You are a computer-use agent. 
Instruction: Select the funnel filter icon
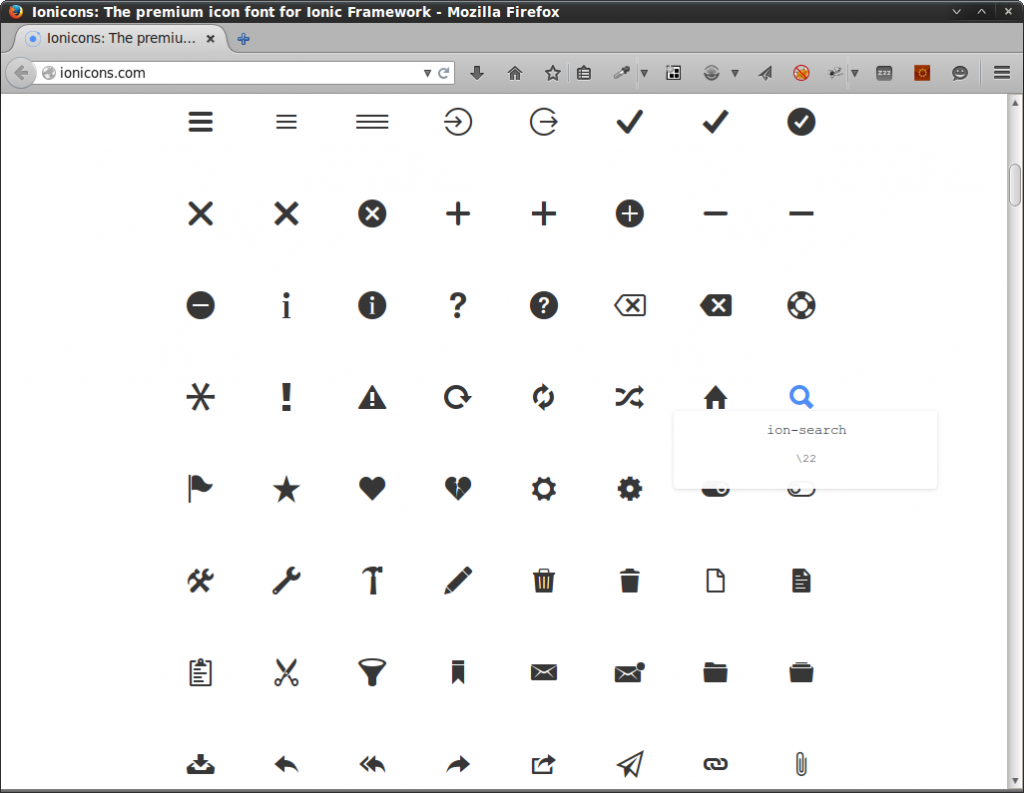pos(372,672)
